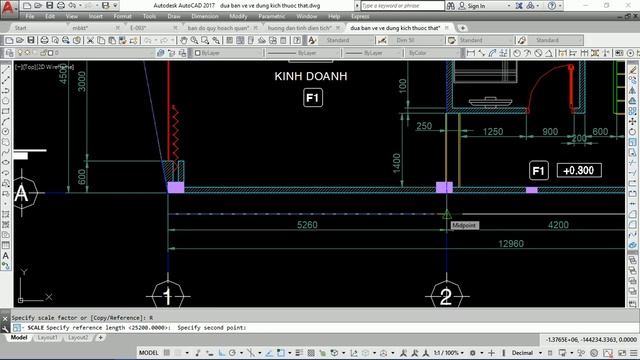Click the Zoom Previous icon
The image size is (640, 360).
pyautogui.click(x=216, y=40)
